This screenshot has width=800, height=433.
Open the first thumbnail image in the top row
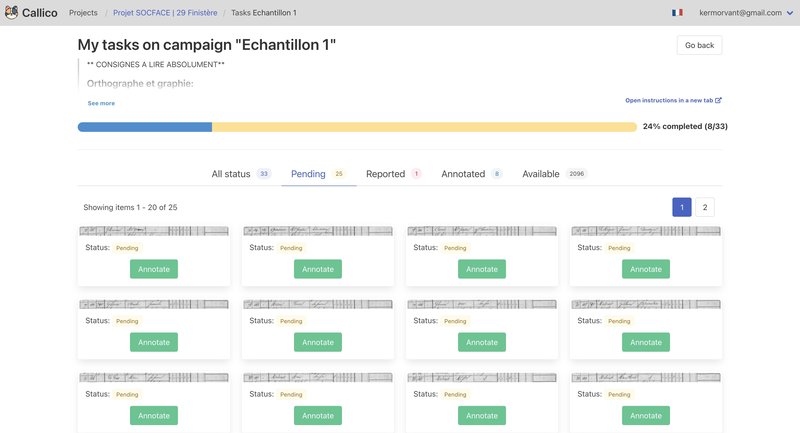click(x=154, y=231)
